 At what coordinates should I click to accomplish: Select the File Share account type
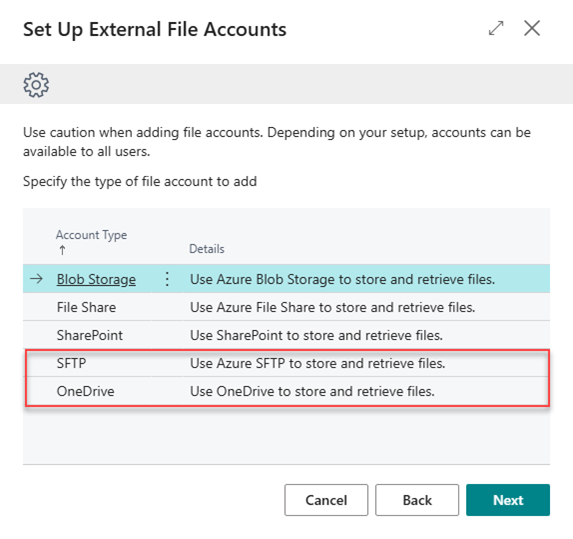pos(86,307)
